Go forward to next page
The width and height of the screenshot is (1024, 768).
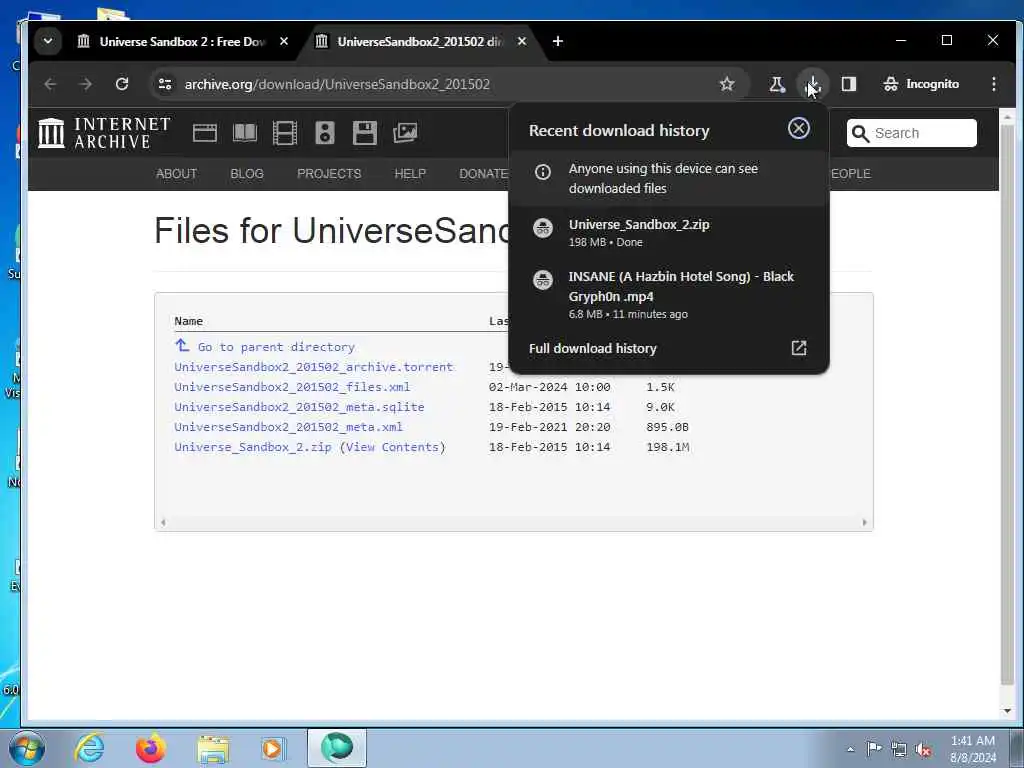coord(86,84)
